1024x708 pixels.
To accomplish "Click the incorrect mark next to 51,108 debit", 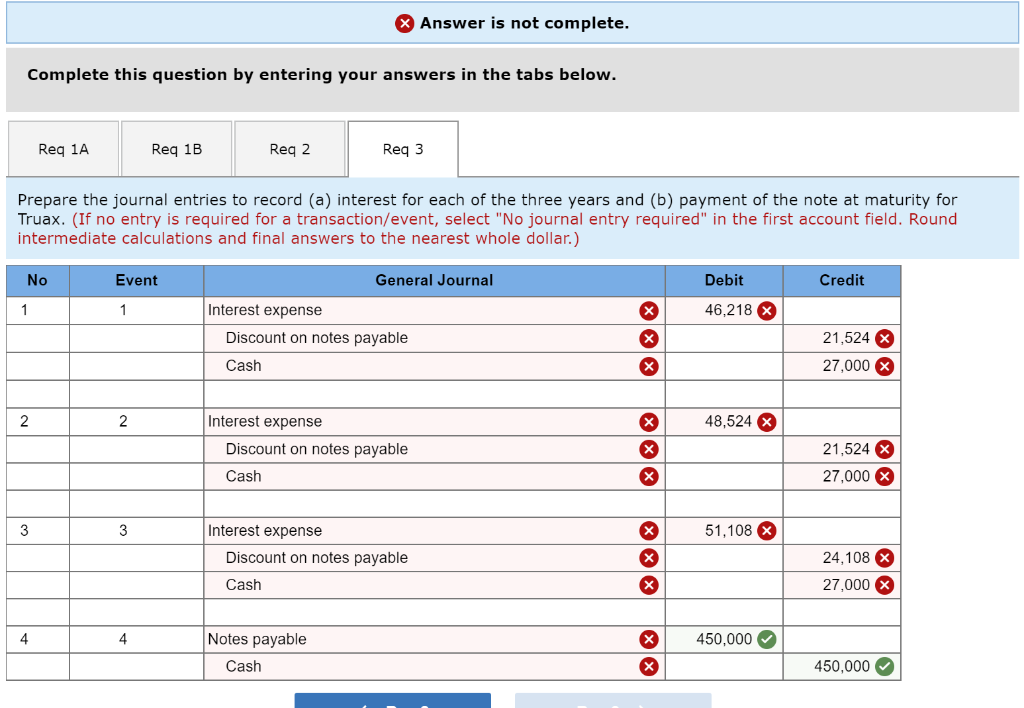I will (767, 531).
